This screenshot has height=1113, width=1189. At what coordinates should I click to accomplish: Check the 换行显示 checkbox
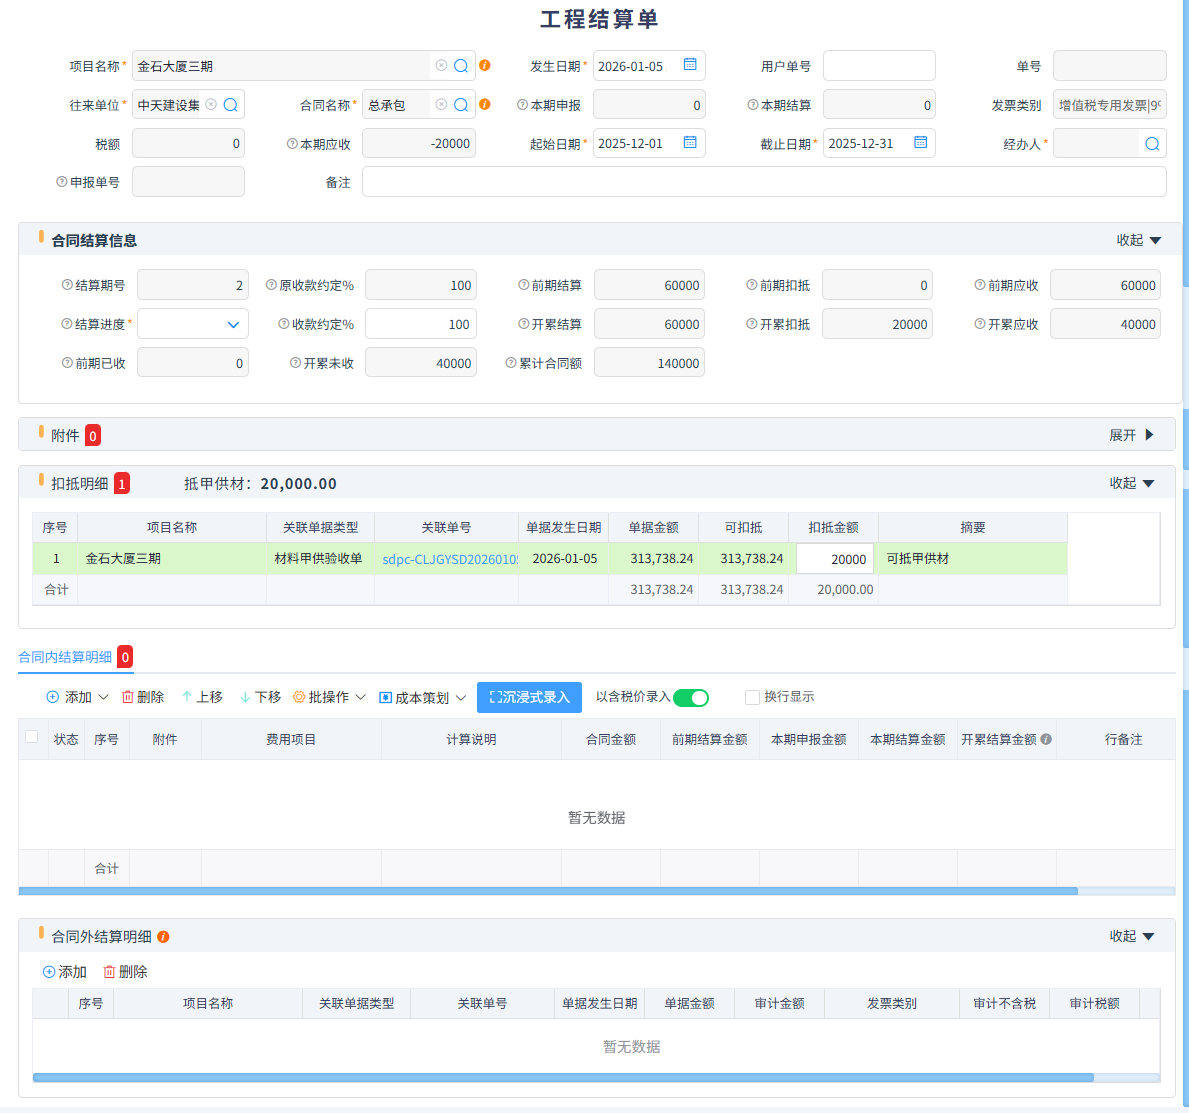point(752,697)
